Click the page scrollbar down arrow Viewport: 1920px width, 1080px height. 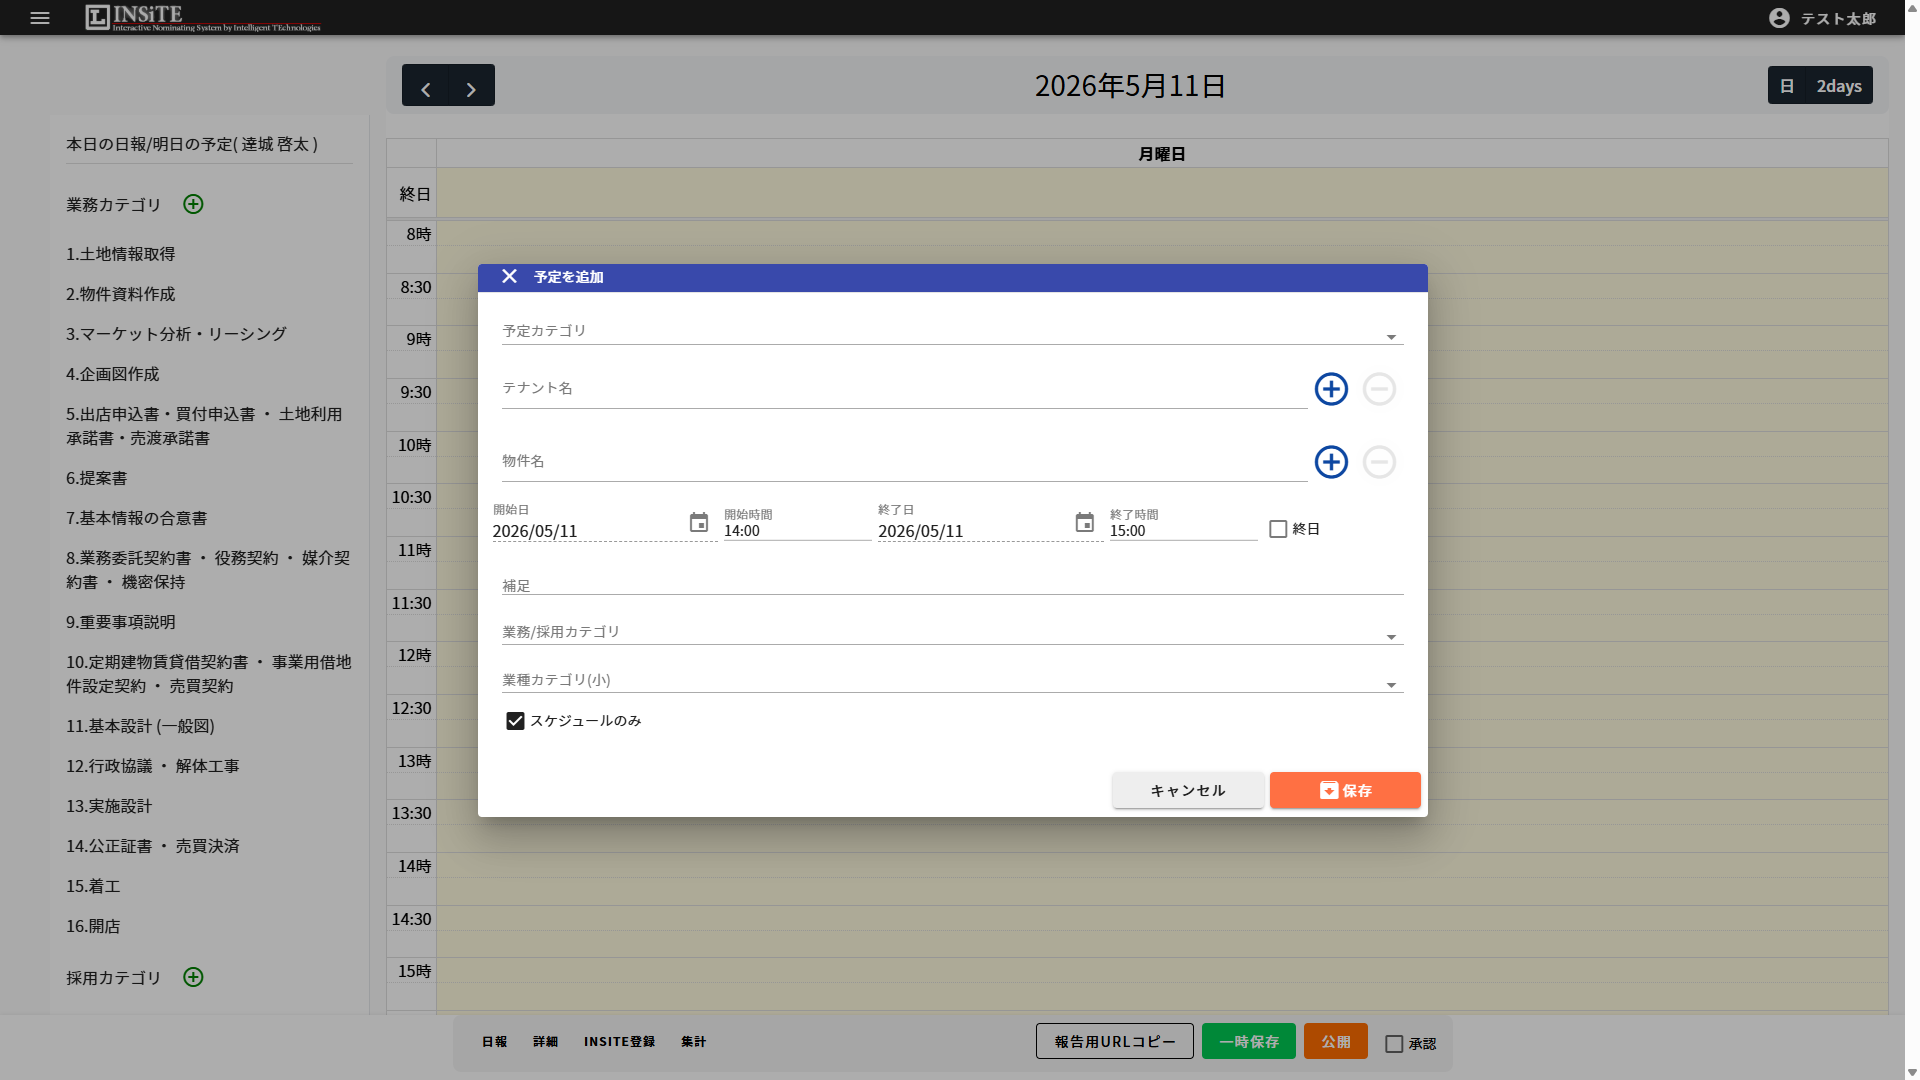(x=1912, y=1072)
